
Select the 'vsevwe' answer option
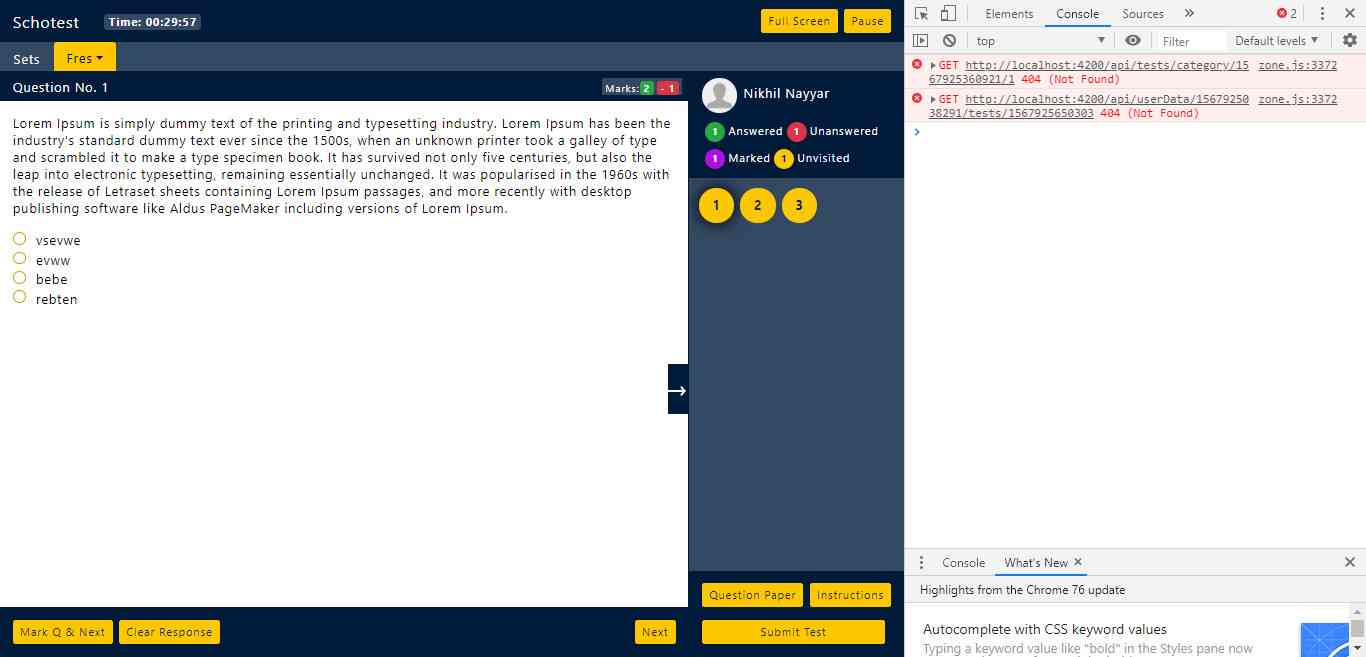click(x=19, y=239)
